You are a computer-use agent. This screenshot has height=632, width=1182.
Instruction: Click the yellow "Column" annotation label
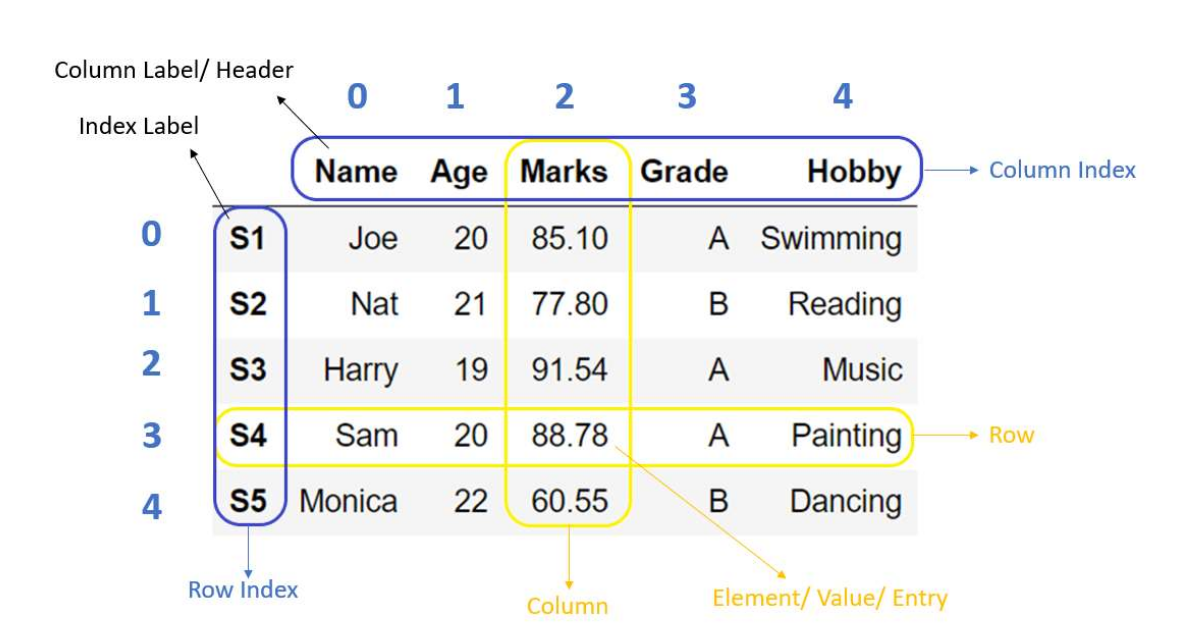tap(567, 605)
